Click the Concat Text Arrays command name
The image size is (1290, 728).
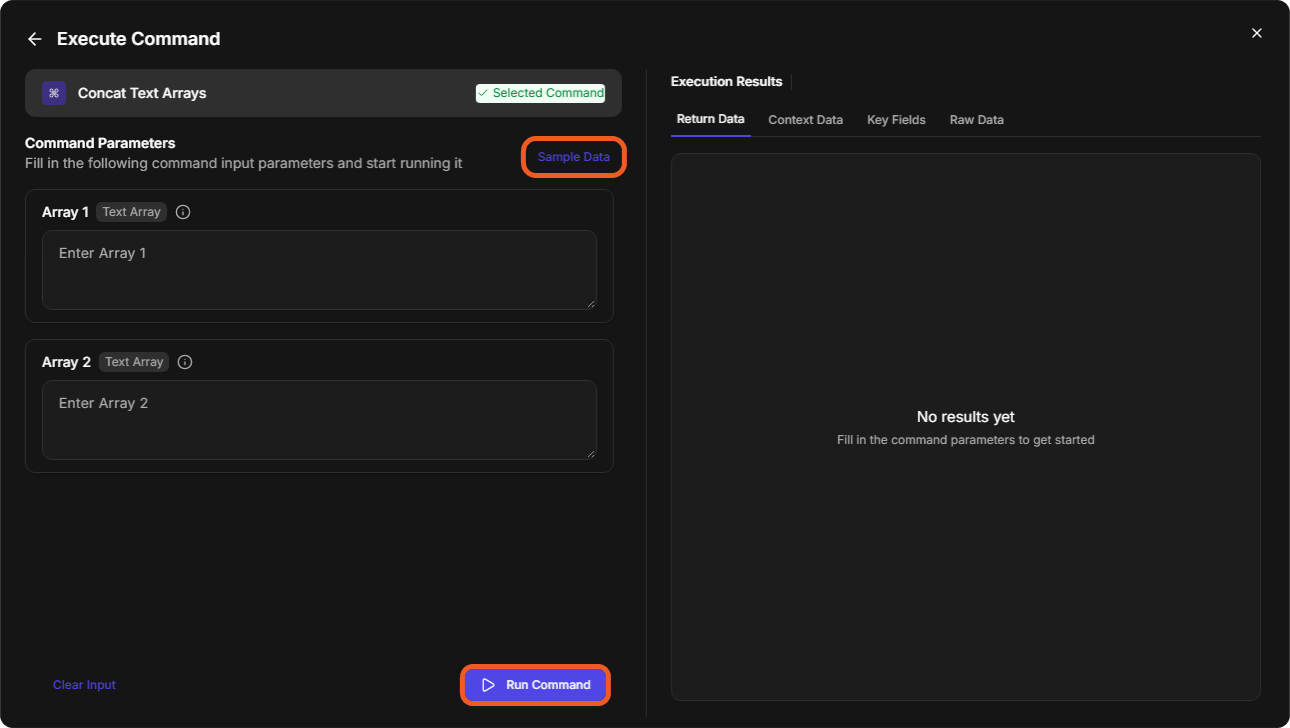[142, 93]
